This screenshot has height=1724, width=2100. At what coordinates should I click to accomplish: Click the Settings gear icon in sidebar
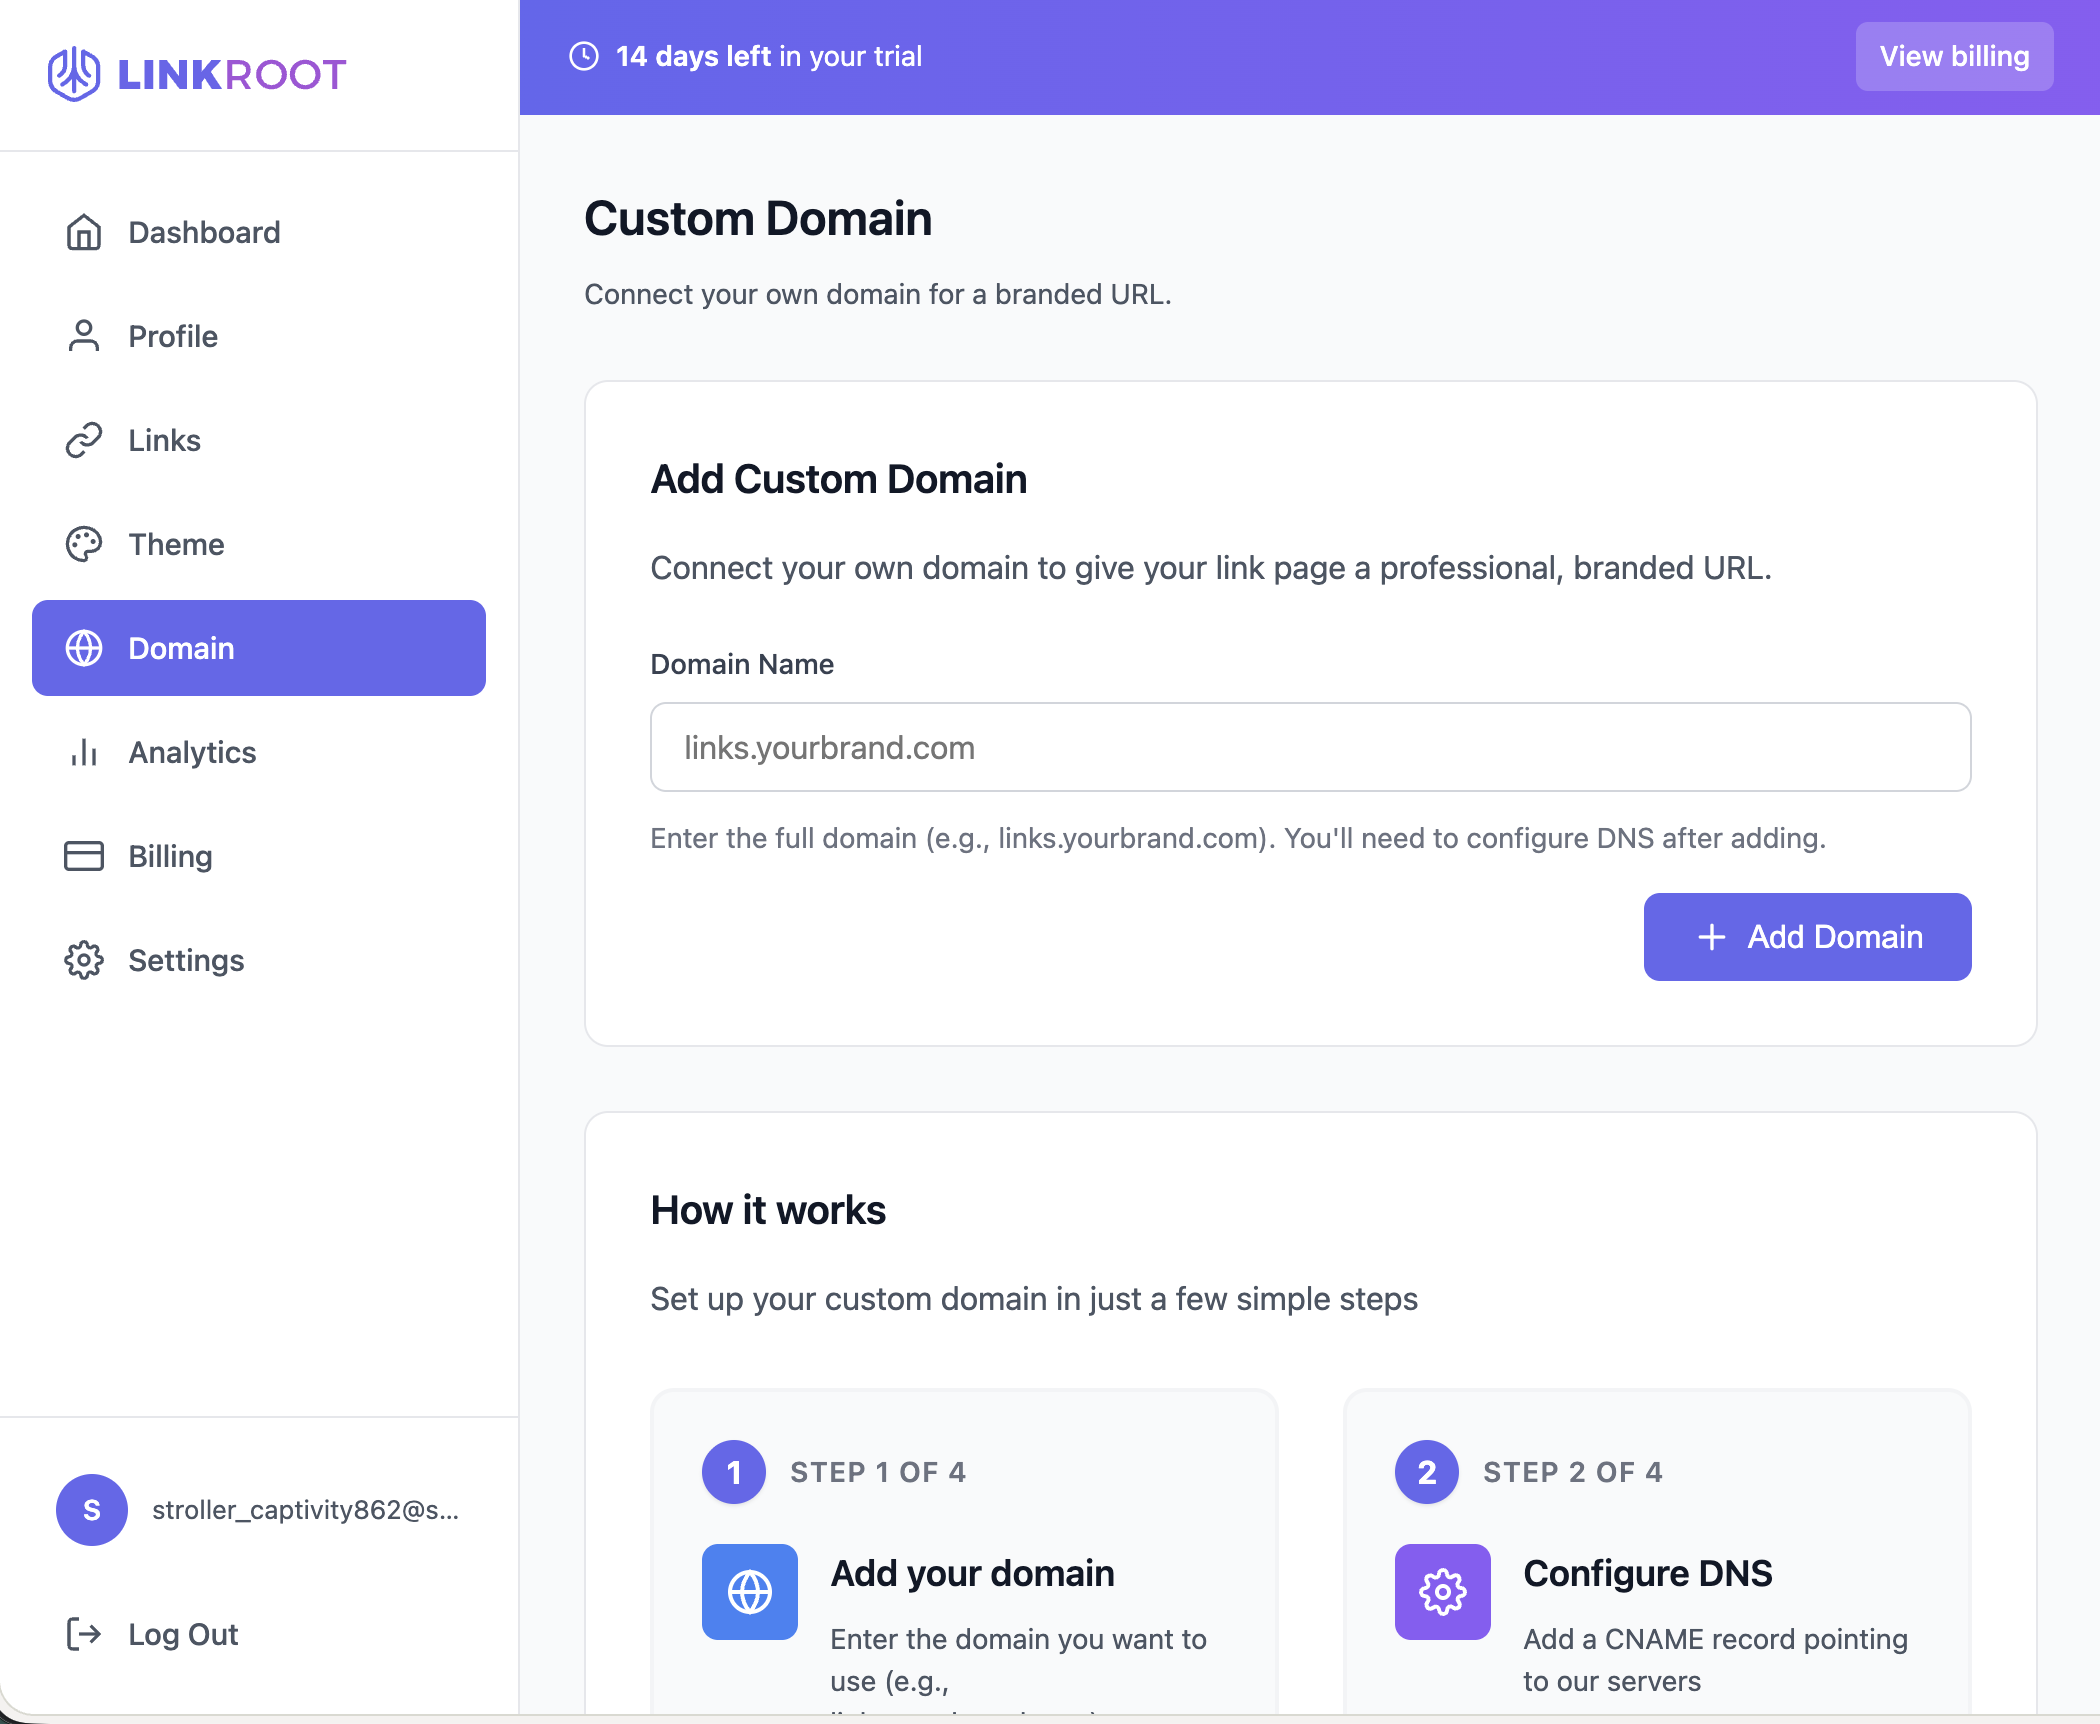pyautogui.click(x=84, y=960)
